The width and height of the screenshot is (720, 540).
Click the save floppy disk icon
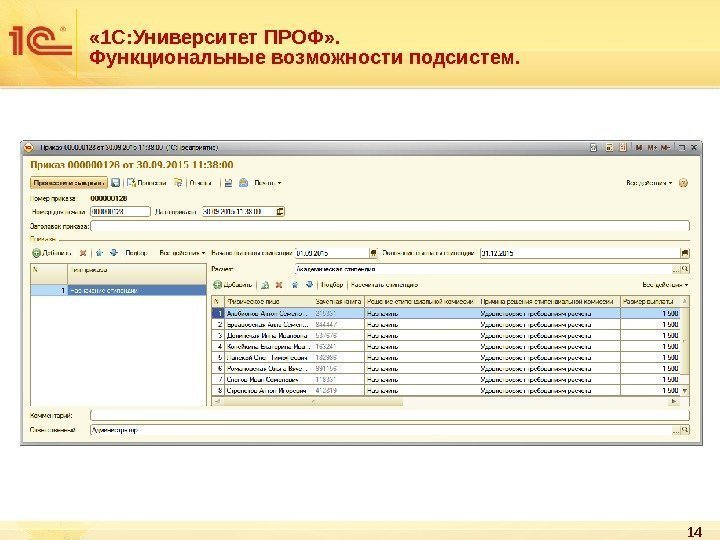116,183
